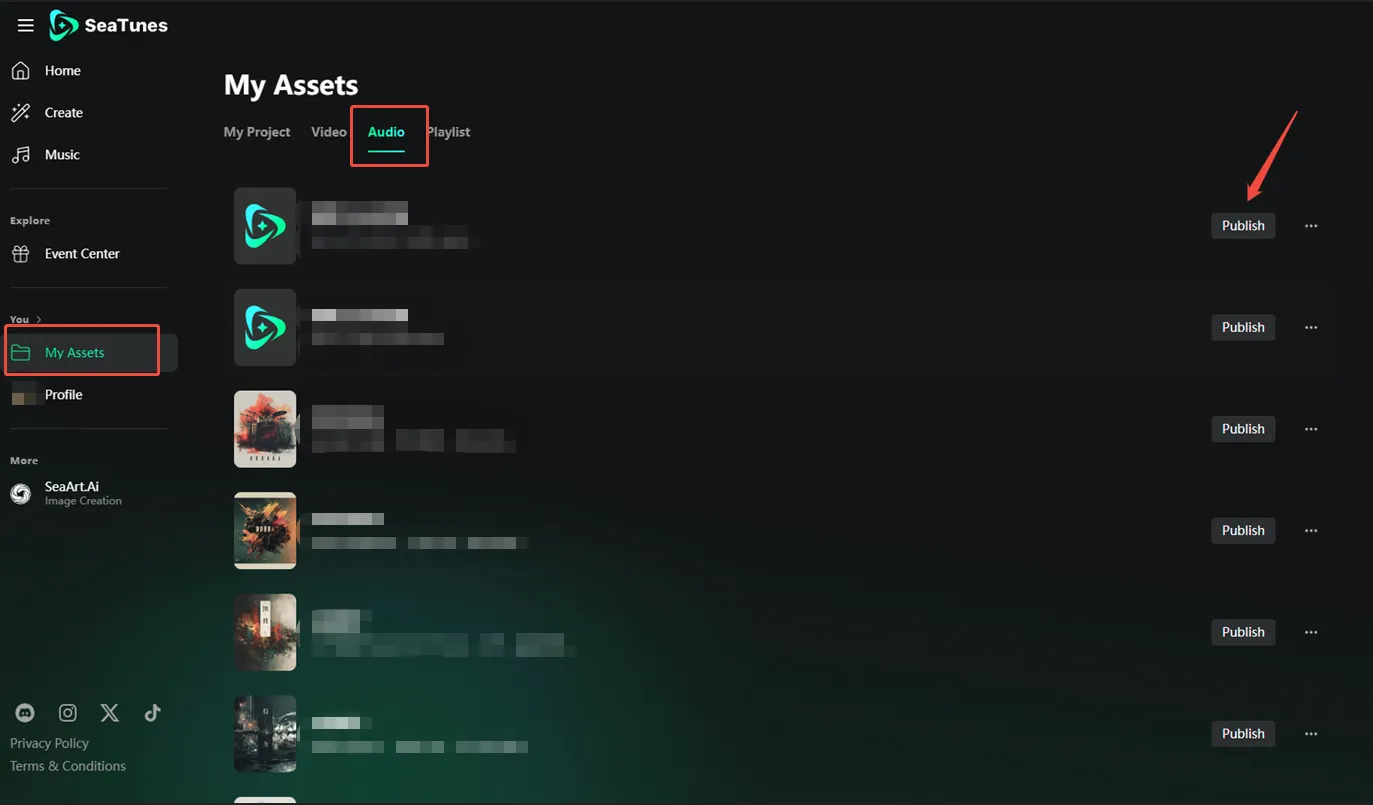Screen dimensions: 1373x805
Task: Open Discord social icon
Action: 25,713
